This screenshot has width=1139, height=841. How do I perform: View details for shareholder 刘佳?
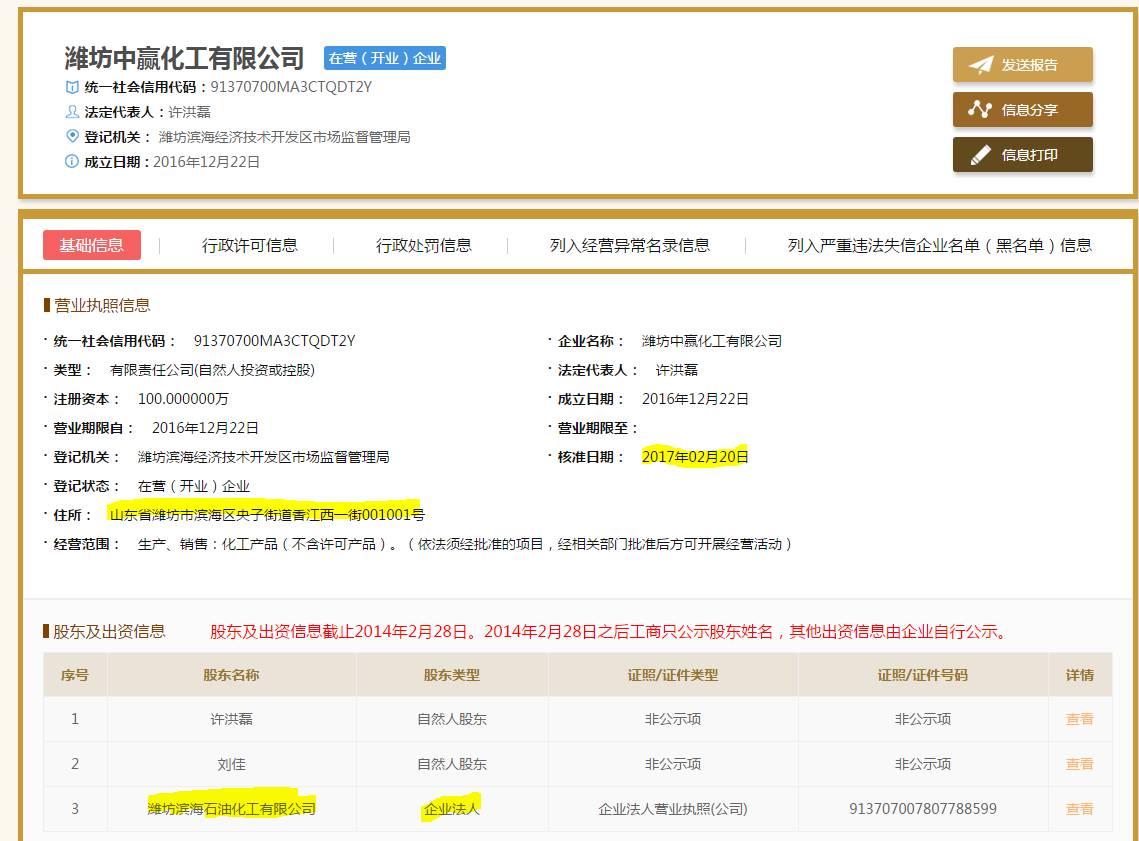[x=1079, y=764]
